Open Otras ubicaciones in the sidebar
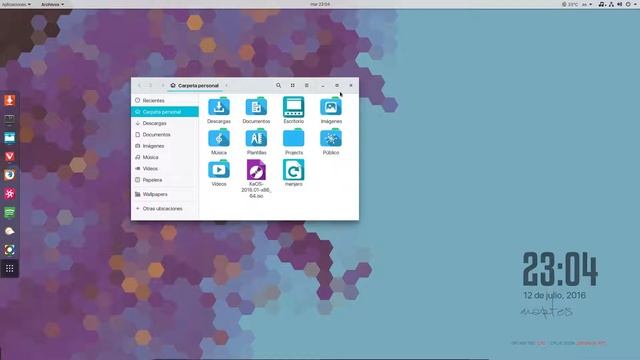Image resolution: width=640 pixels, height=360 pixels. [165, 209]
